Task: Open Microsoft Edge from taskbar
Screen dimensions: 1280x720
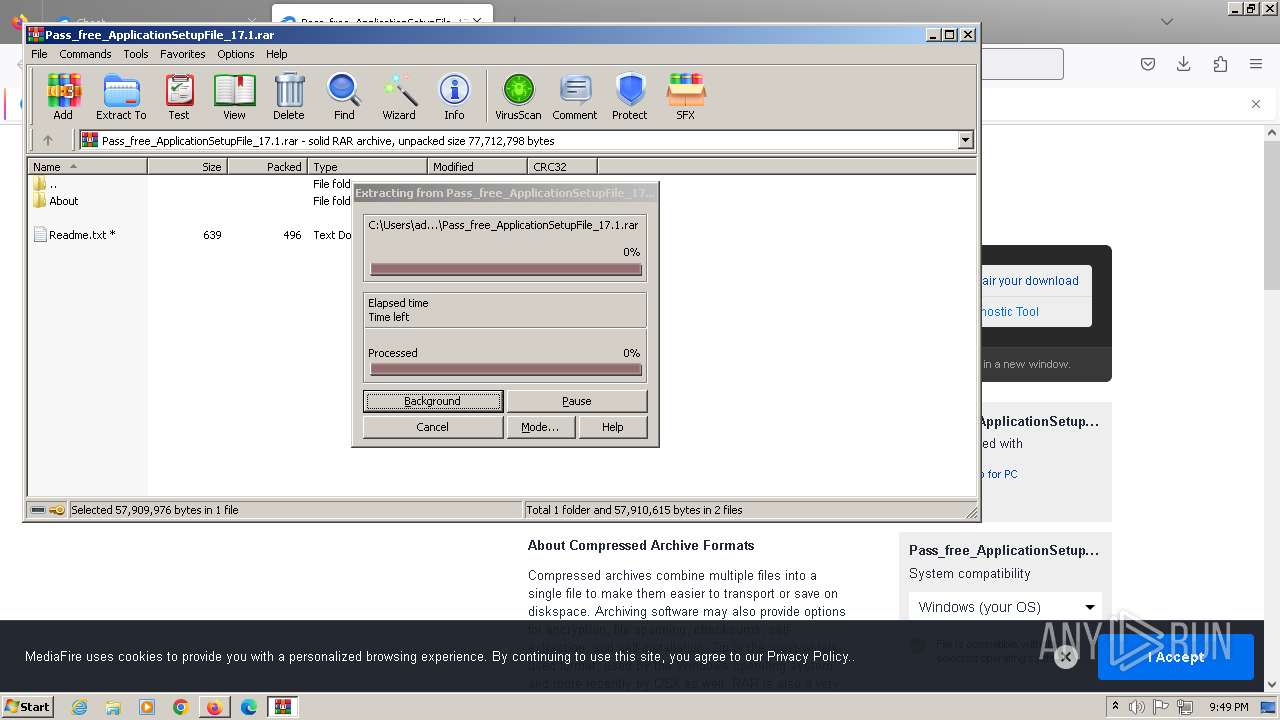Action: coord(249,707)
